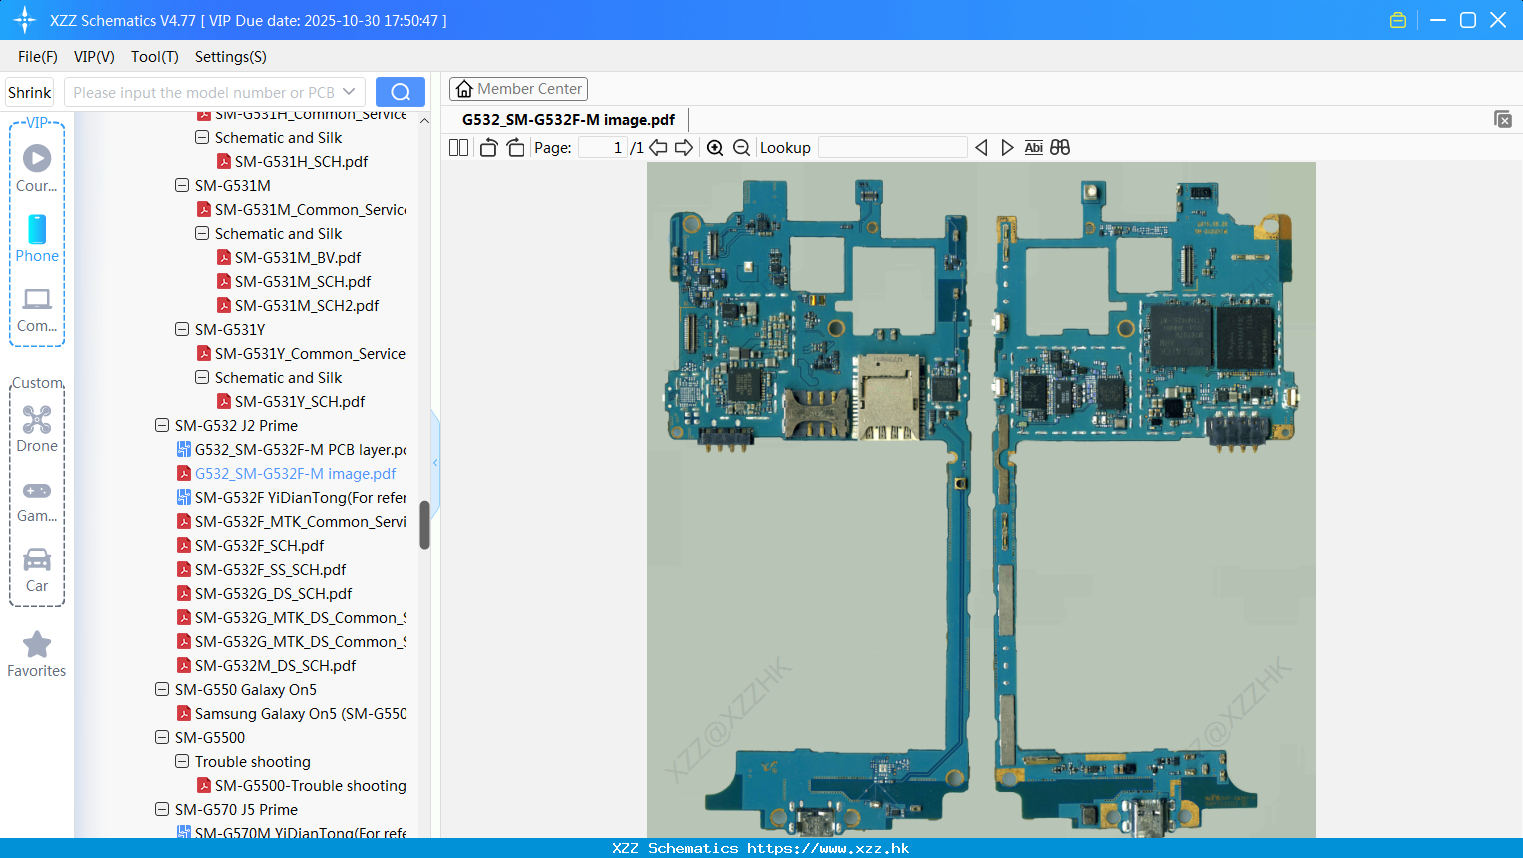
Task: Collapse Schematic and Silk under SM-G531M
Action: [x=202, y=234]
